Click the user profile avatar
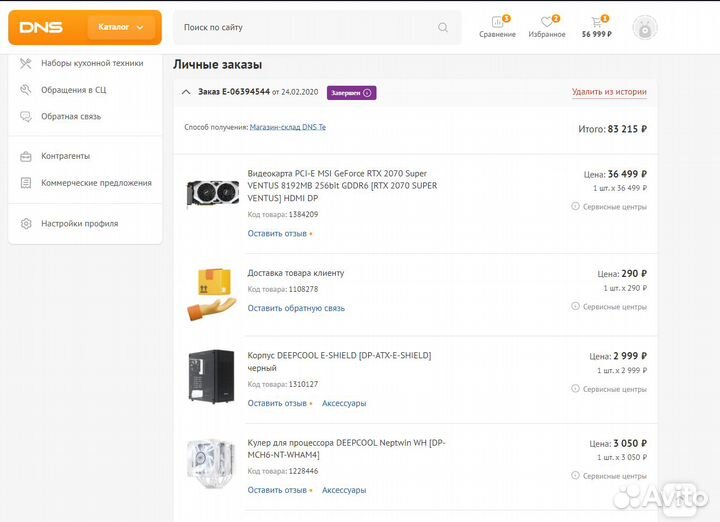Viewport: 720px width, 522px height. pos(645,28)
